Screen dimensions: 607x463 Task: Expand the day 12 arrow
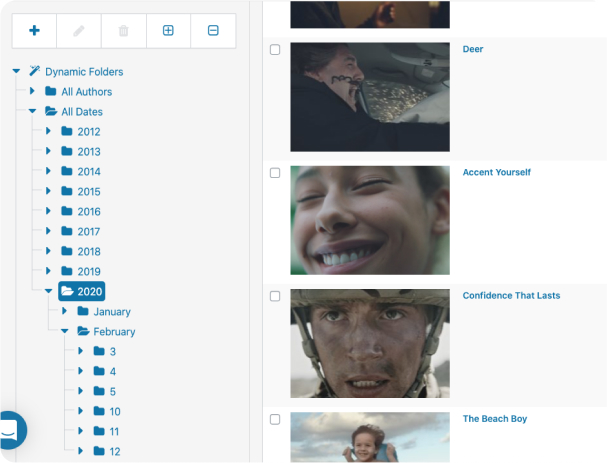click(x=81, y=451)
